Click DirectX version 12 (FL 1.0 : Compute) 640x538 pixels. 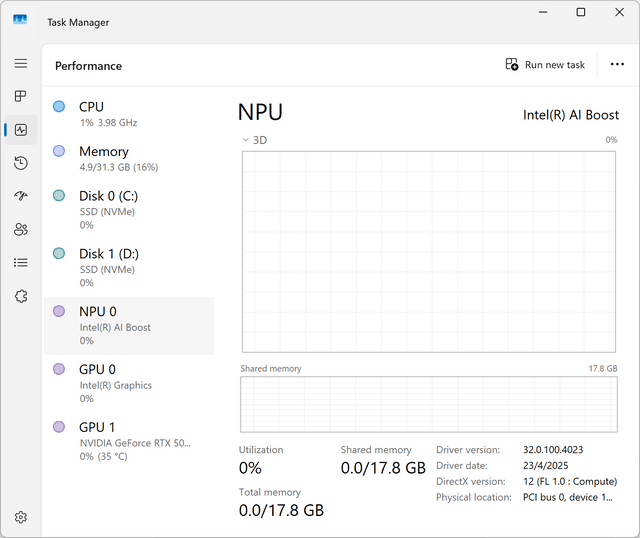tap(570, 481)
